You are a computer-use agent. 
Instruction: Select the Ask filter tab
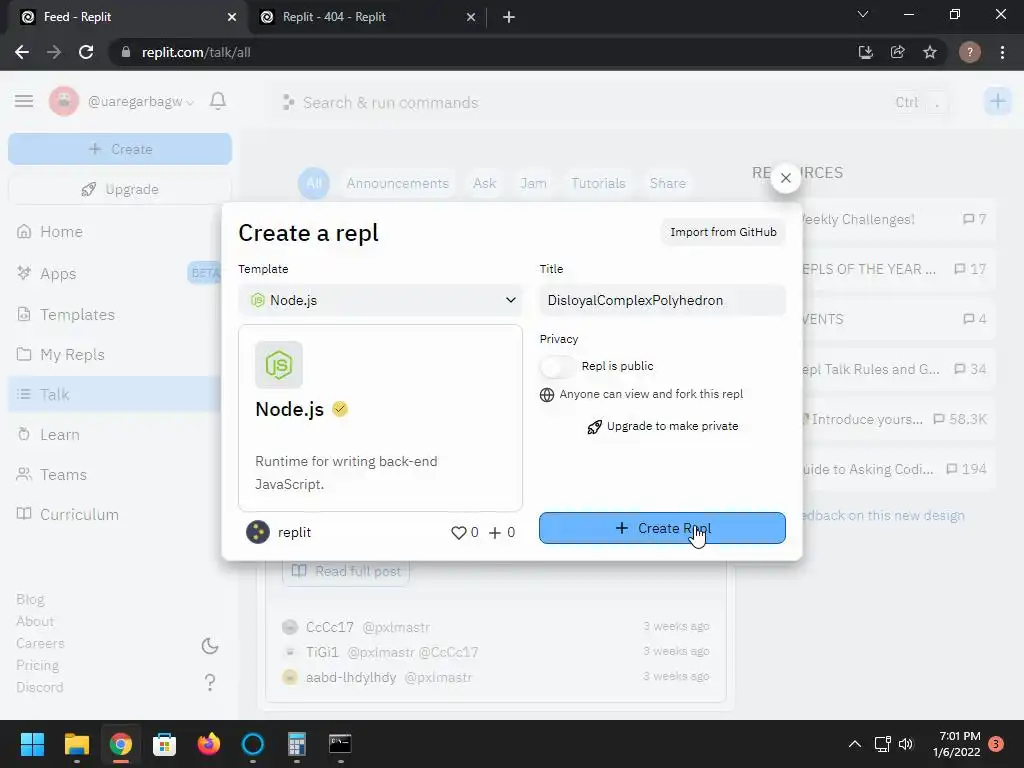tap(485, 184)
